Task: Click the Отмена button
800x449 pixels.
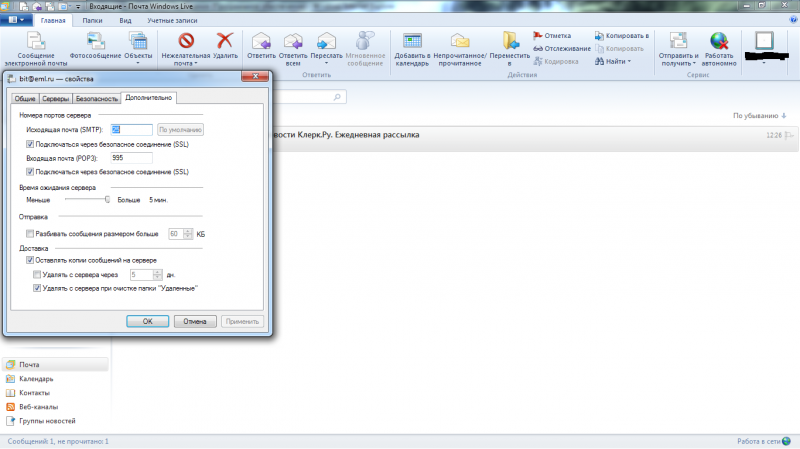Action: [x=195, y=321]
